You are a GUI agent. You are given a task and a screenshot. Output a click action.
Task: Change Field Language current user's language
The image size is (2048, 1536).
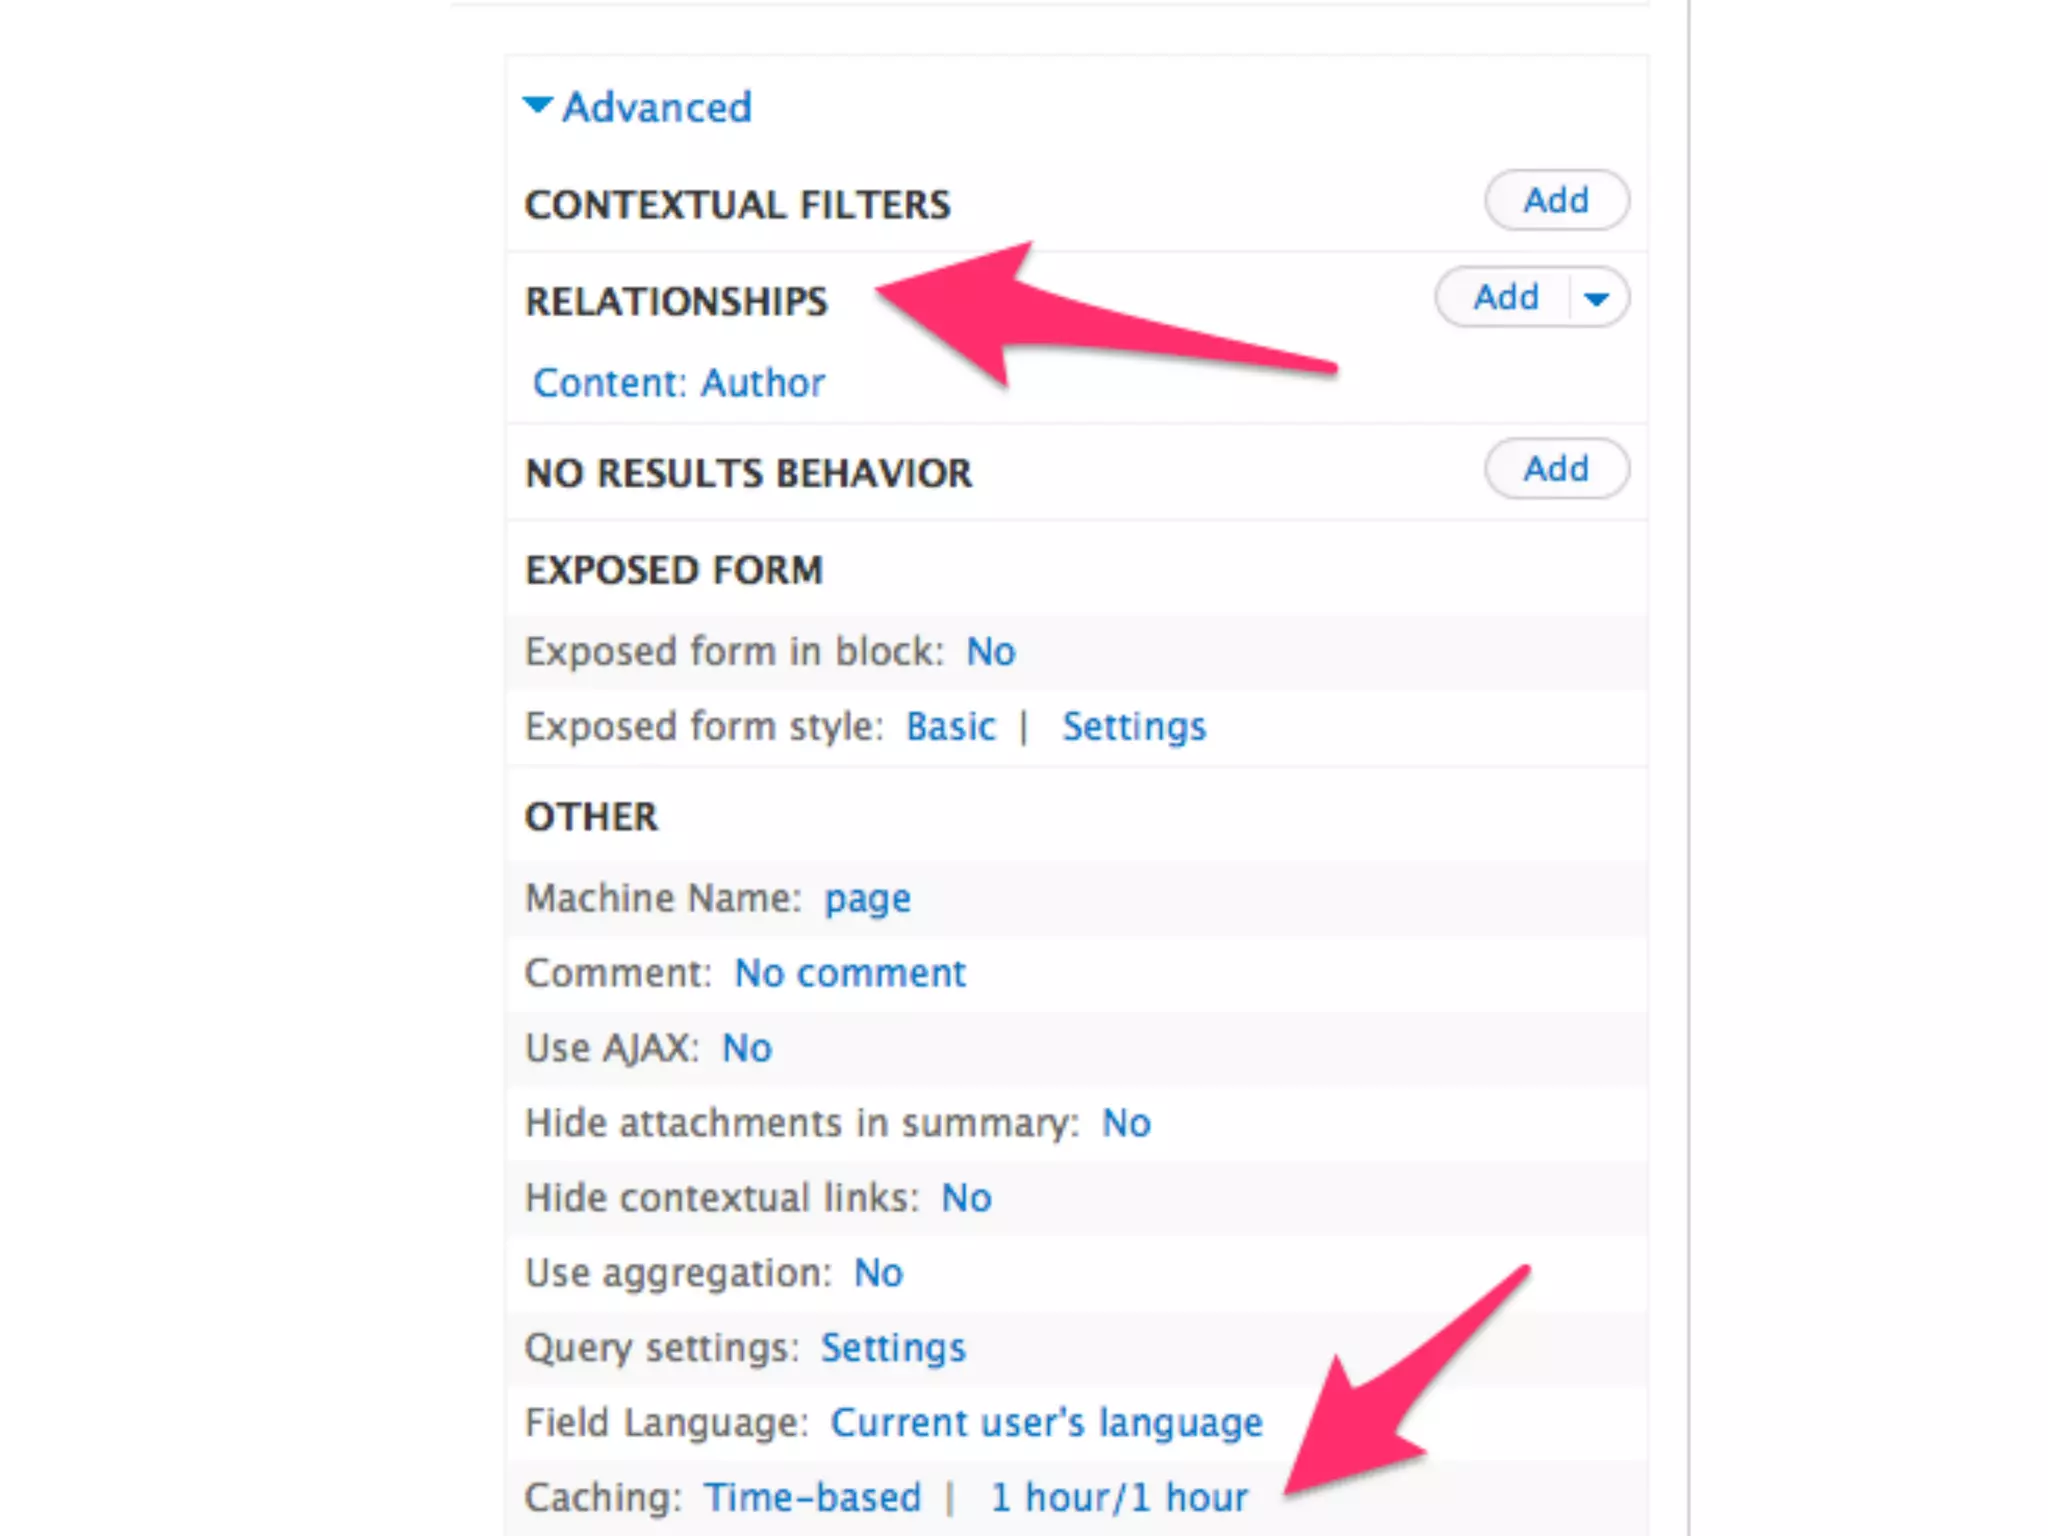click(1046, 1423)
